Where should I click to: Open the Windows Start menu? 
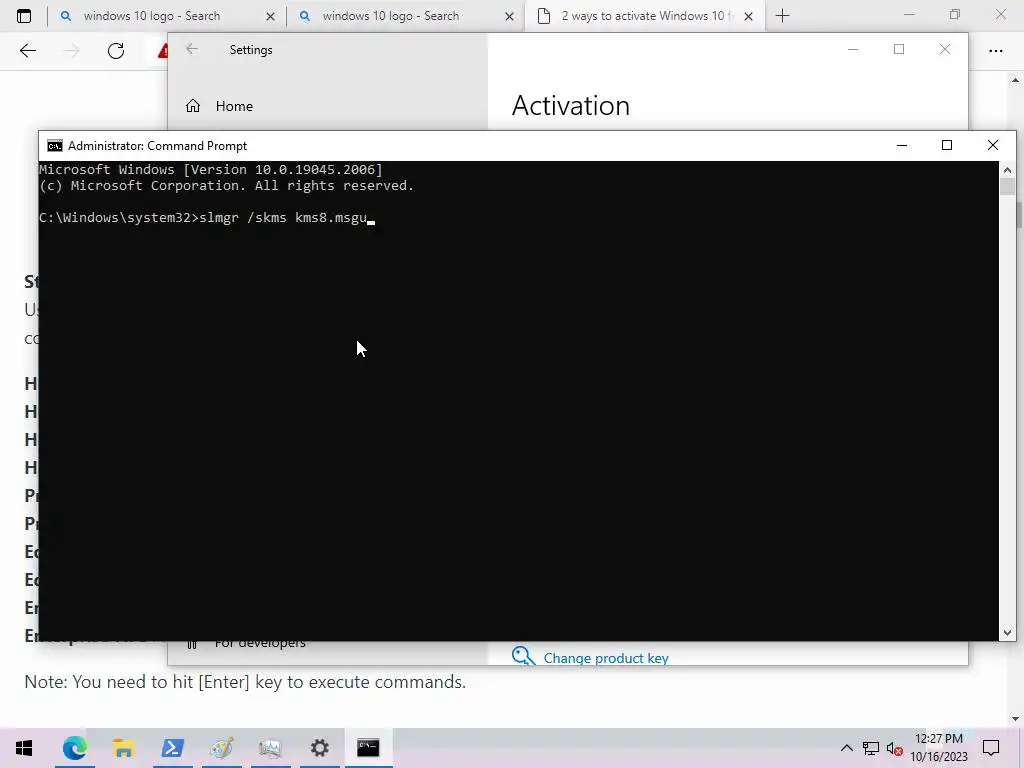pyautogui.click(x=24, y=748)
